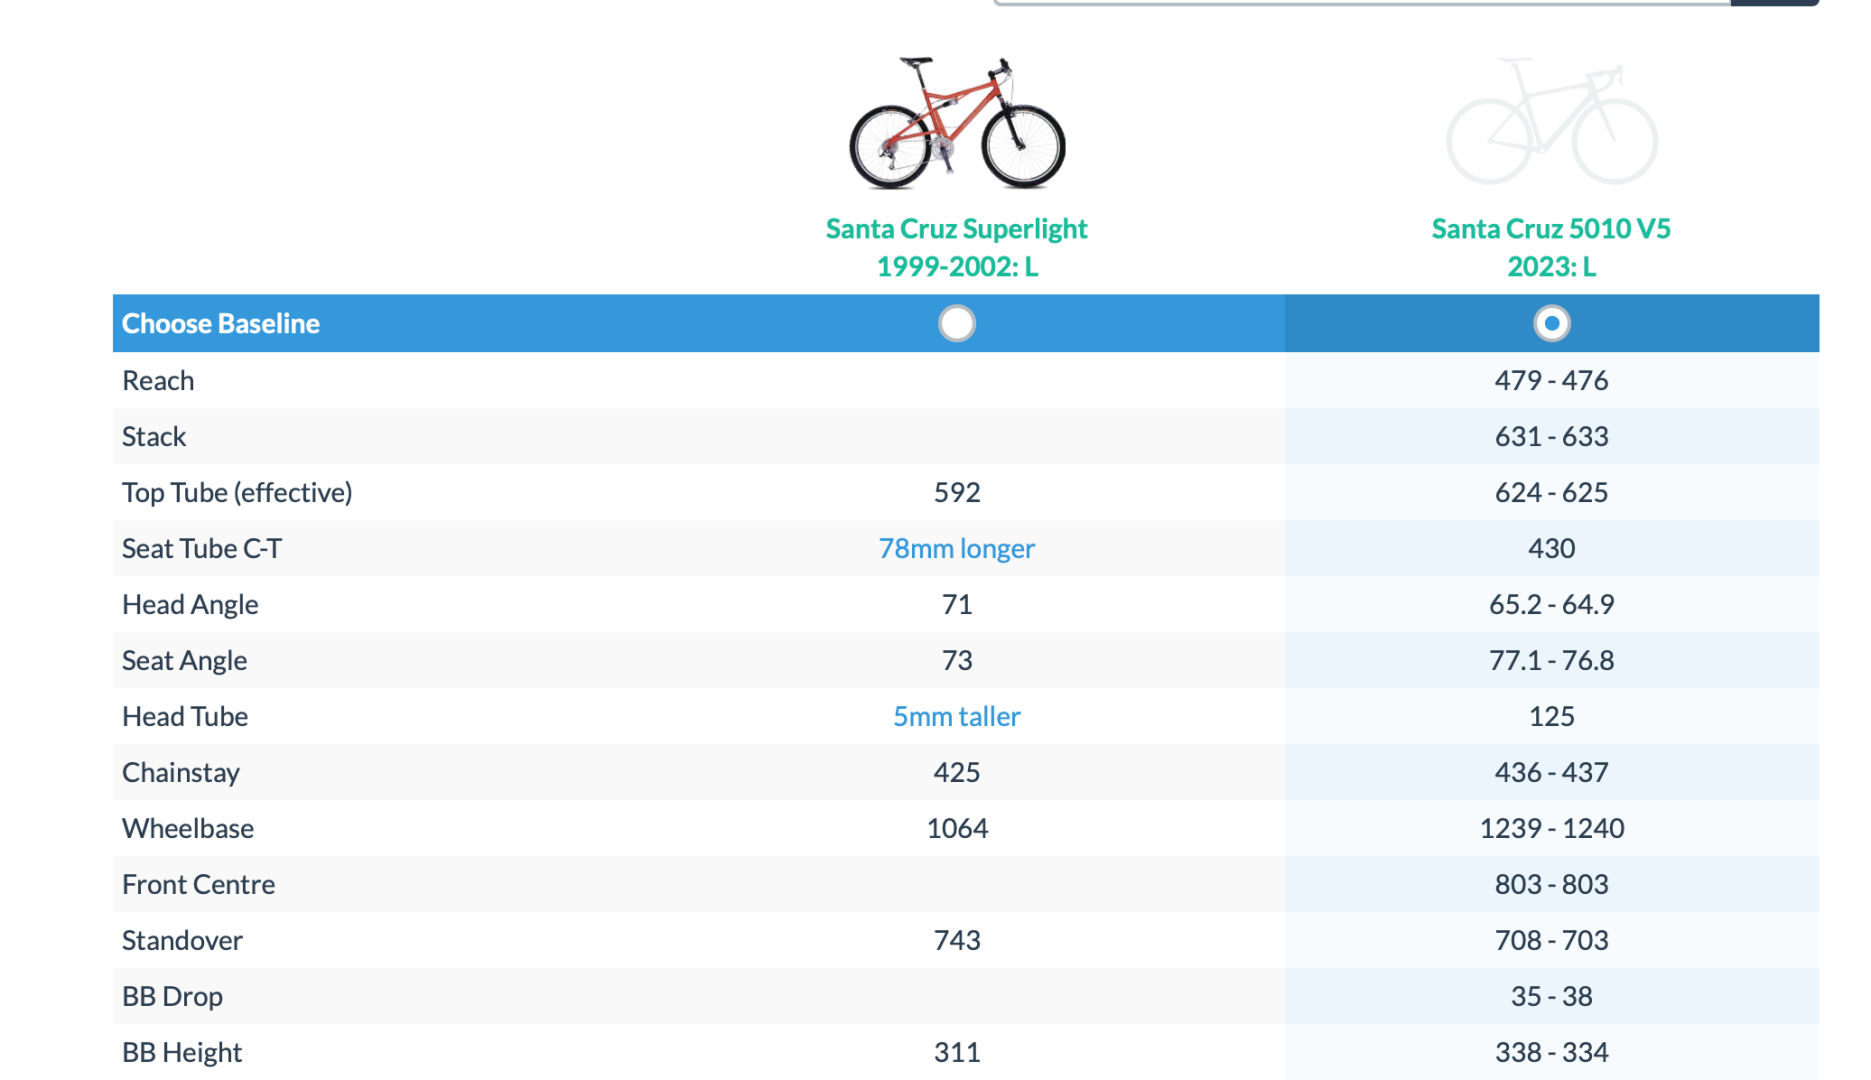Click the Superlight Standover value 743
The width and height of the screenshot is (1871, 1080).
(x=956, y=940)
